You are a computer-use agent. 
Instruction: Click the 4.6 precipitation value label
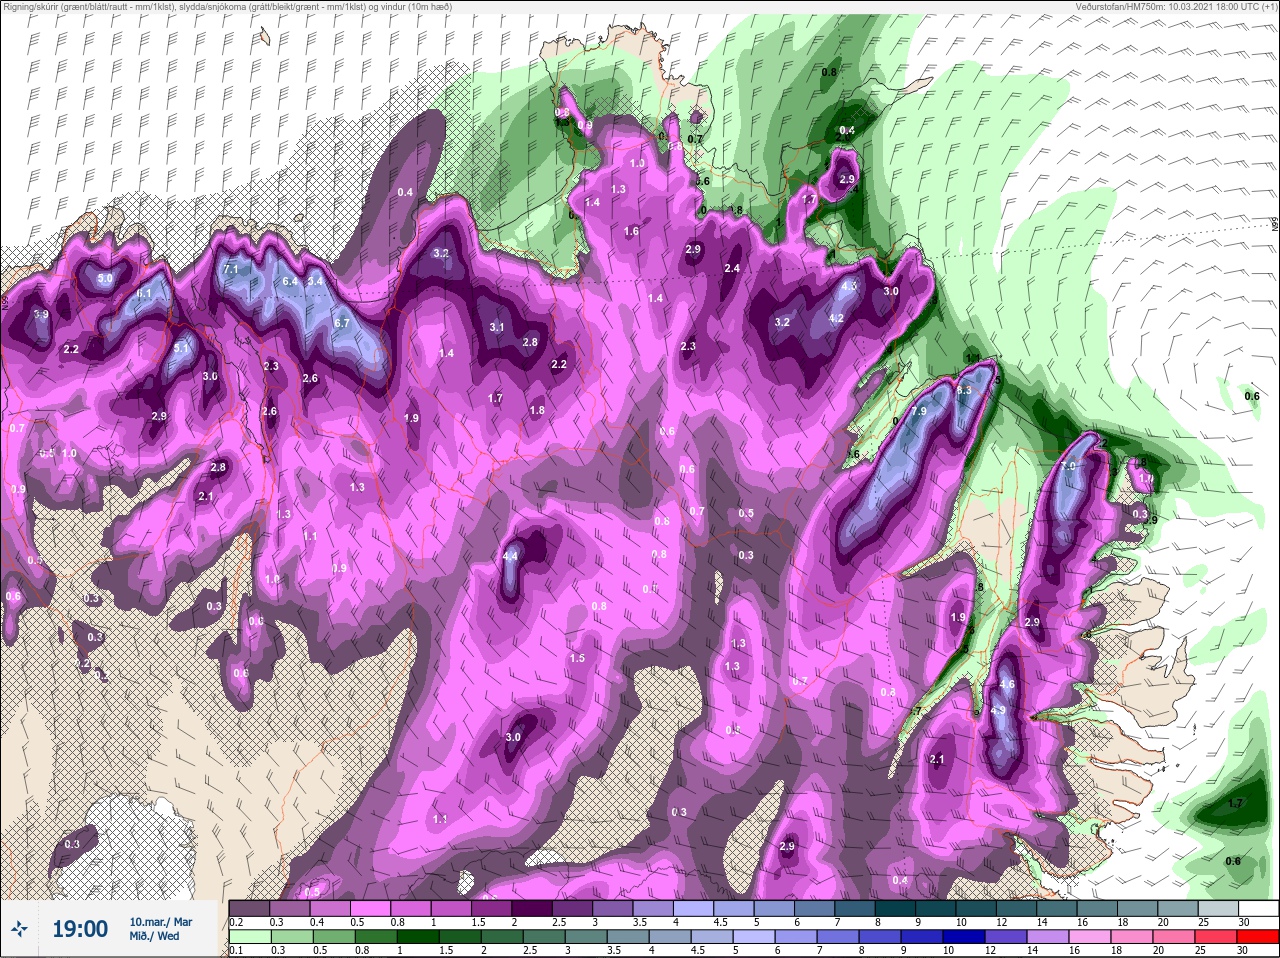coord(1008,685)
